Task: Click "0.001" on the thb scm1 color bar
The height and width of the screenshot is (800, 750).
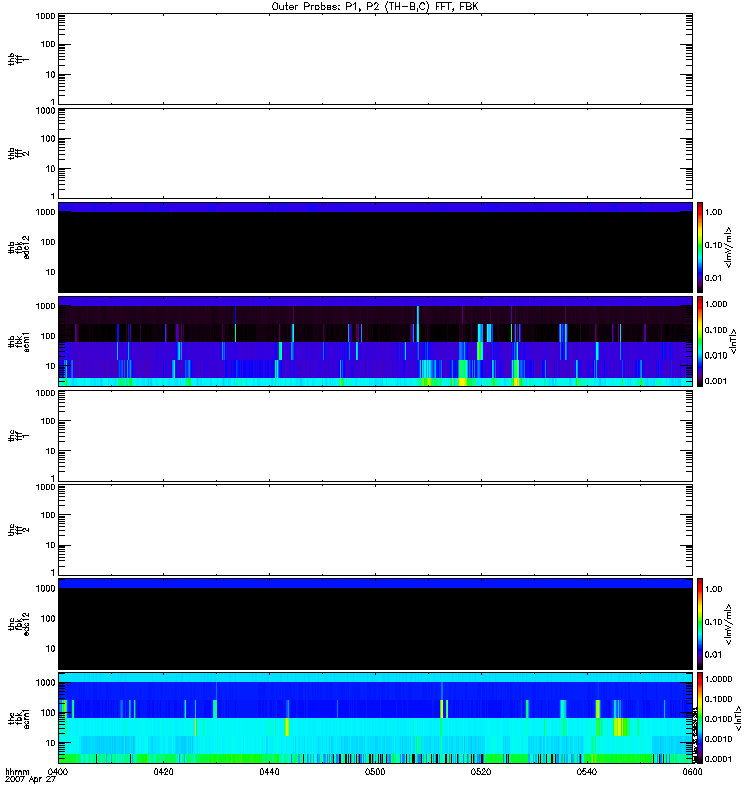Action: pos(716,381)
